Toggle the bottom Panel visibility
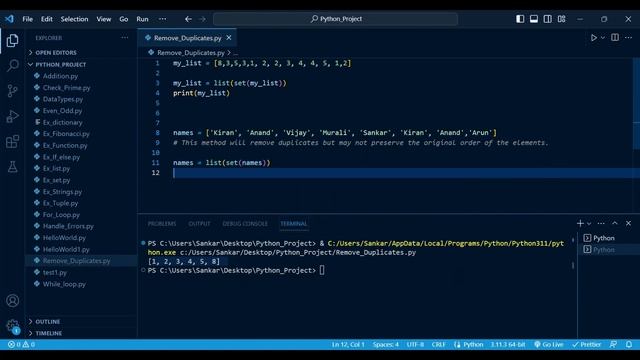640x360 pixels. click(534, 19)
